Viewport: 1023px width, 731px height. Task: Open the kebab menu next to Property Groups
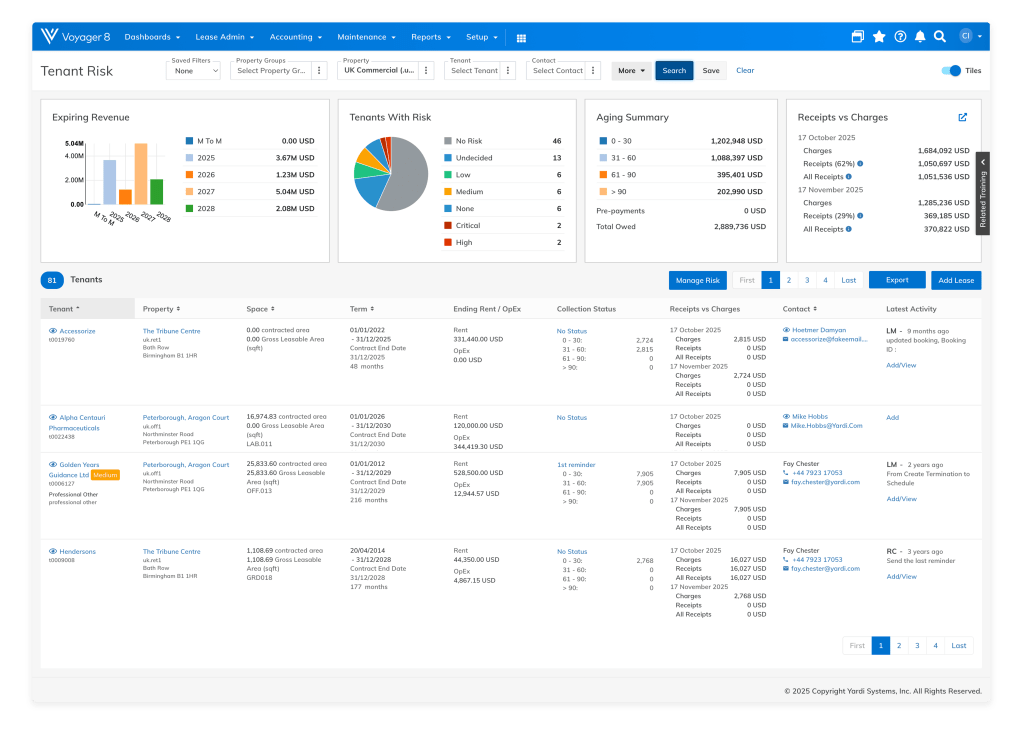(317, 70)
